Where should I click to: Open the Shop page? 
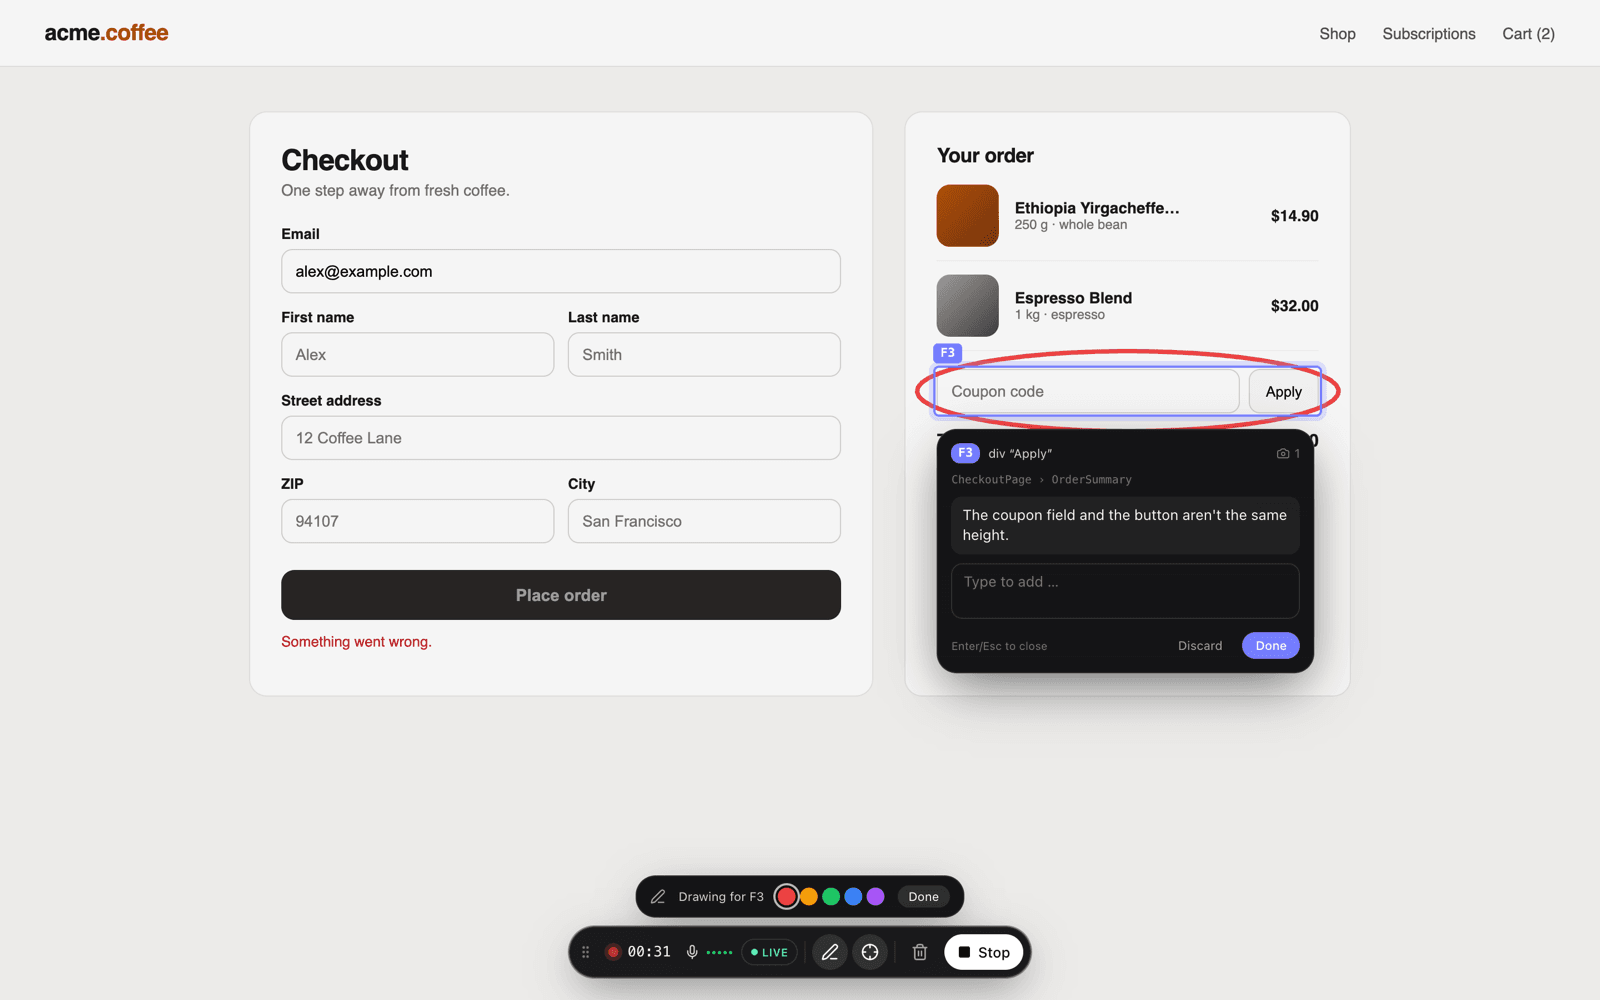point(1337,34)
